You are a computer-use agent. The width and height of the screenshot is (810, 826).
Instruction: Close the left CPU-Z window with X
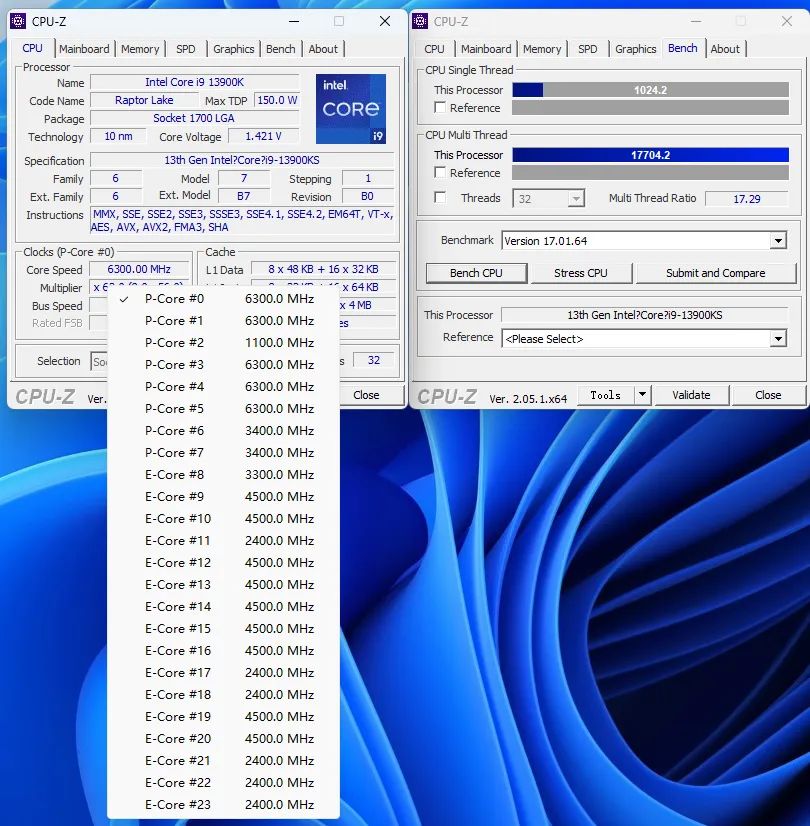click(x=385, y=21)
